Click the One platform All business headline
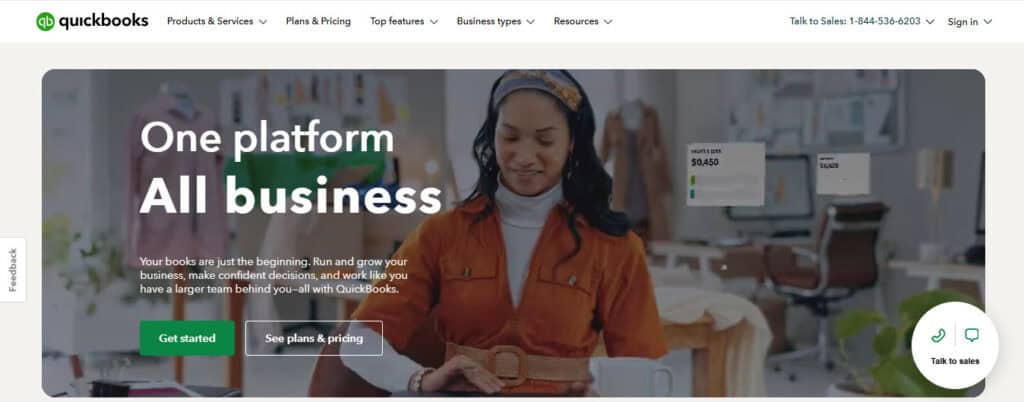 [x=291, y=168]
